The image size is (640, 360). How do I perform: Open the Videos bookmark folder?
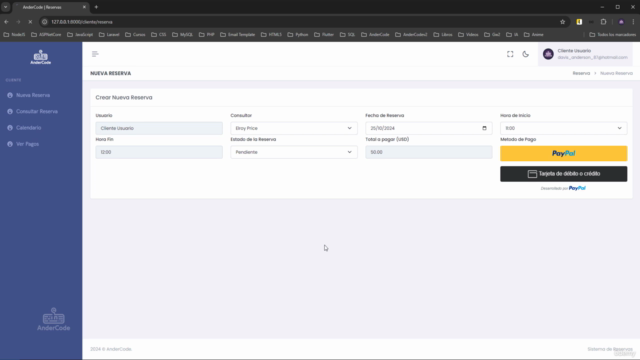coord(468,35)
